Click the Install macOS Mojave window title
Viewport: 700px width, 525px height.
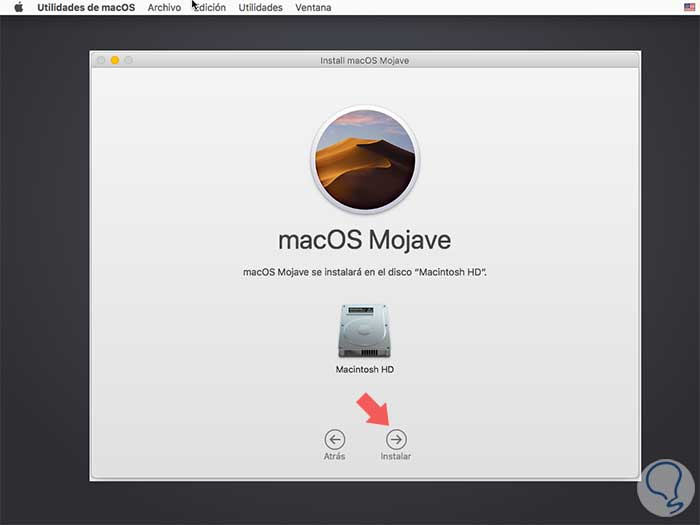click(364, 60)
